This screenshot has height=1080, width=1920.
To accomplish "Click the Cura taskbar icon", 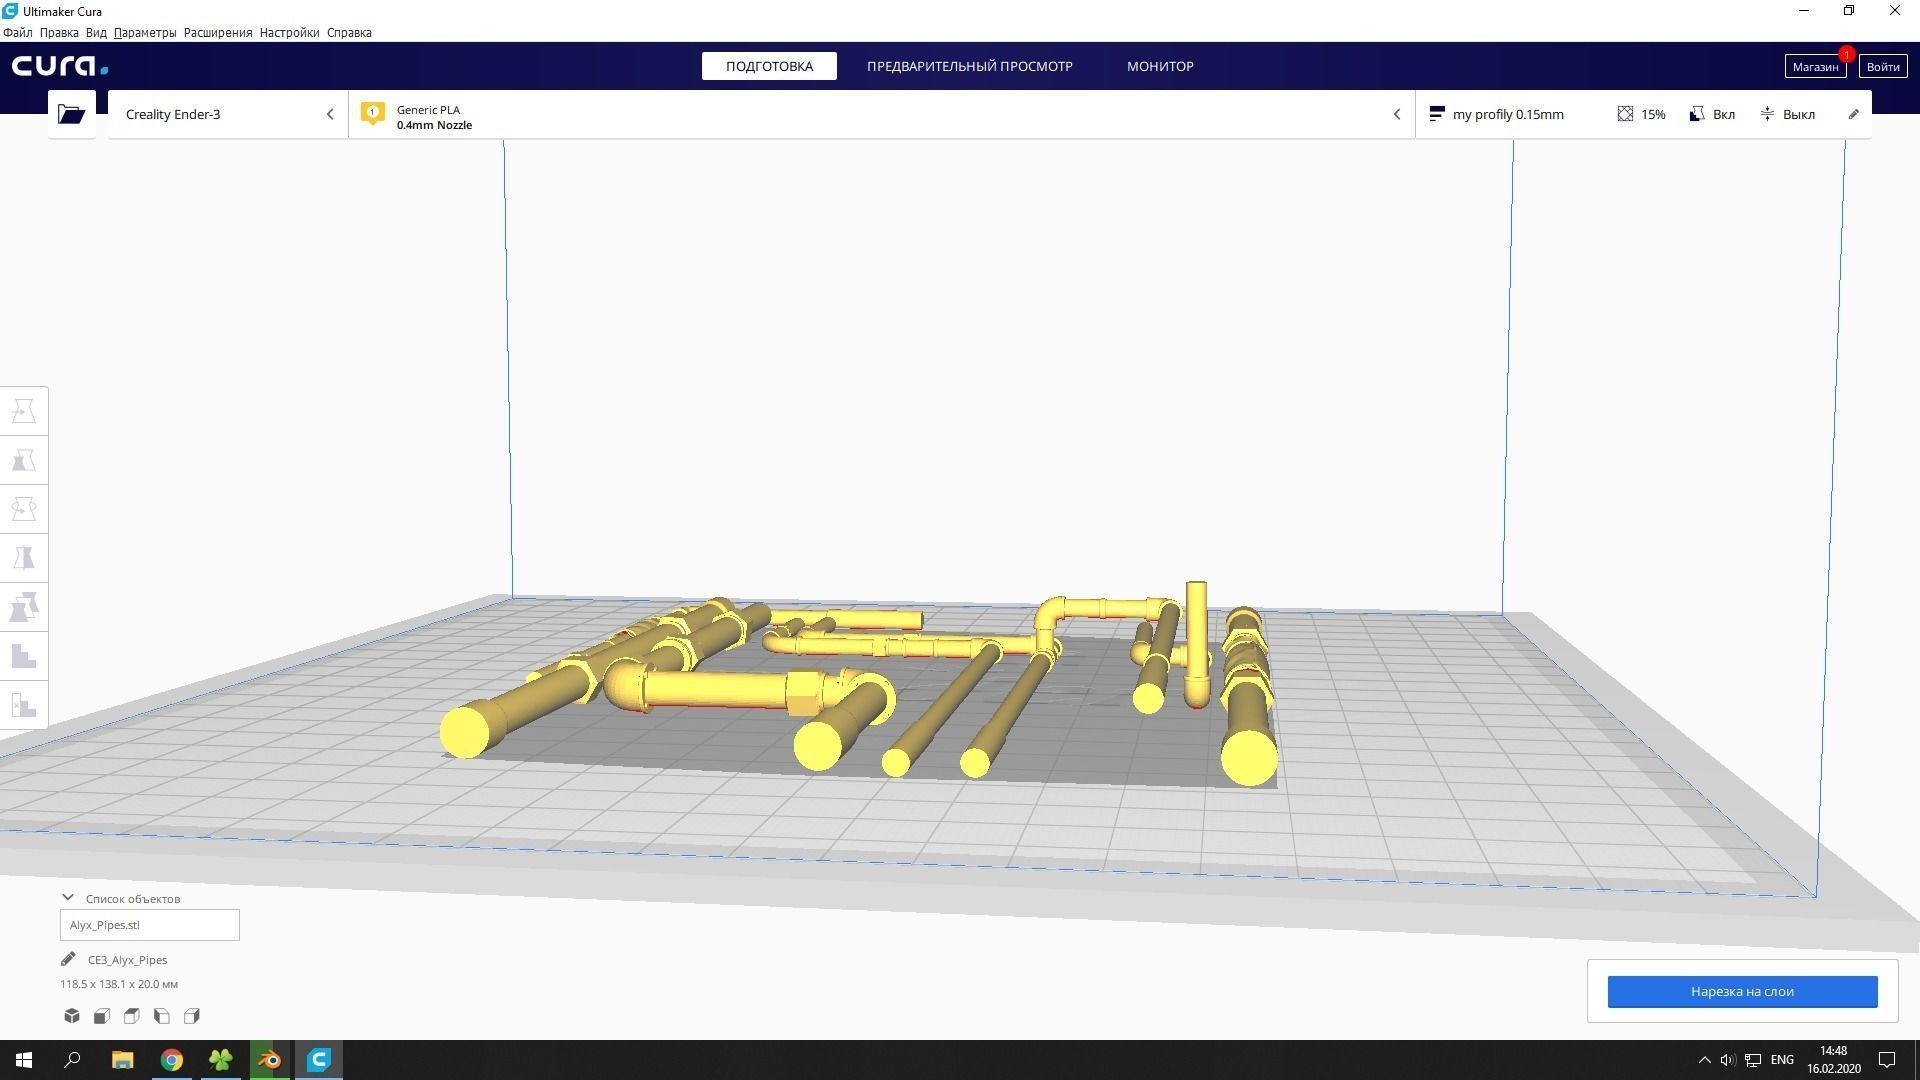I will point(319,1060).
